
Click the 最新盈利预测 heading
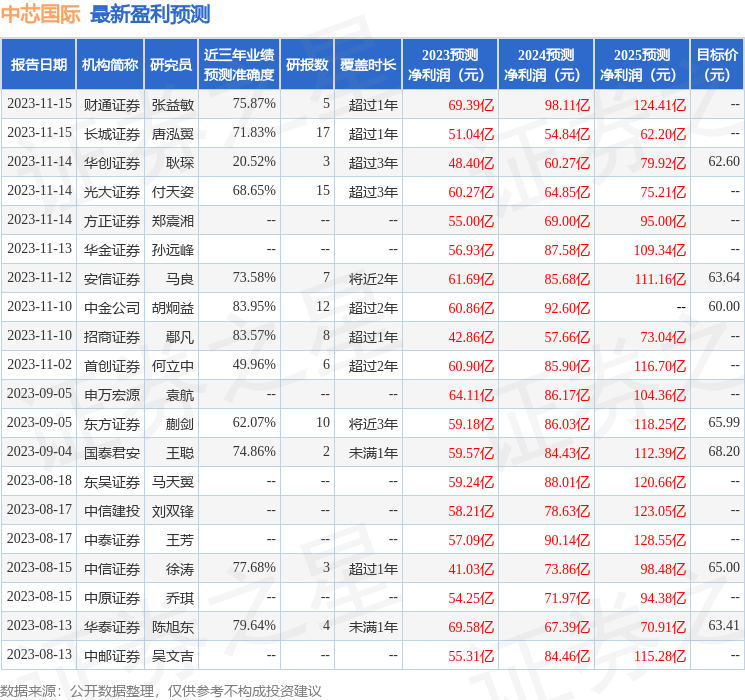[x=150, y=14]
